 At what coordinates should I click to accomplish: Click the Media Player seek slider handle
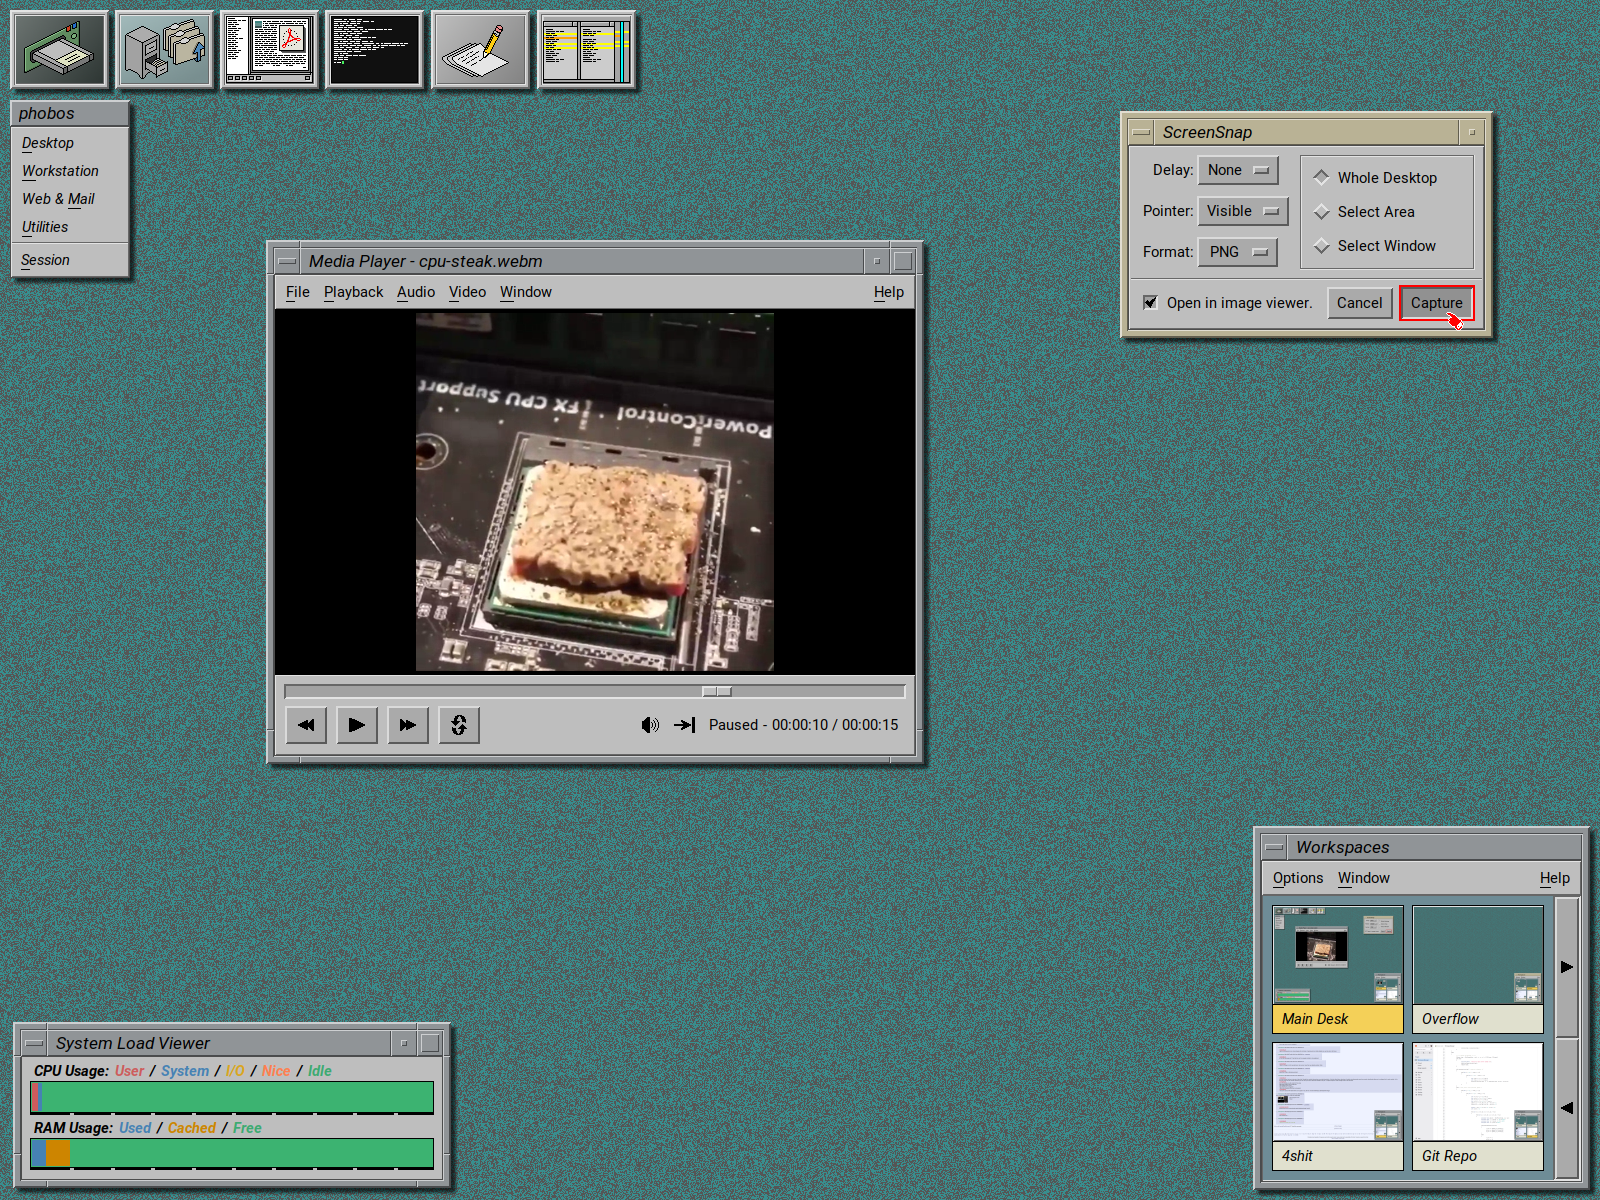tap(717, 691)
